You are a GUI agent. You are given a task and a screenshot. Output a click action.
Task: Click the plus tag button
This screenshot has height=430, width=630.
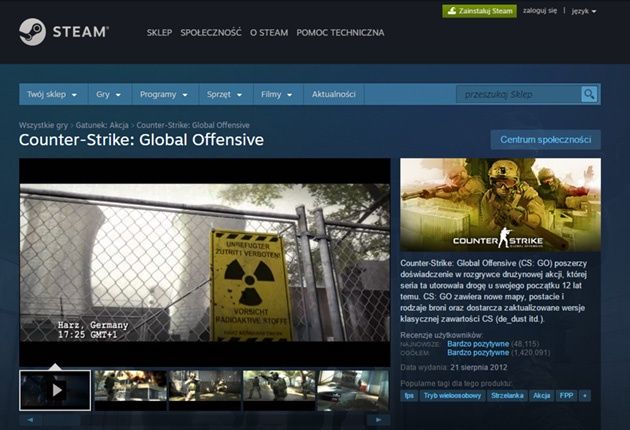(585, 395)
